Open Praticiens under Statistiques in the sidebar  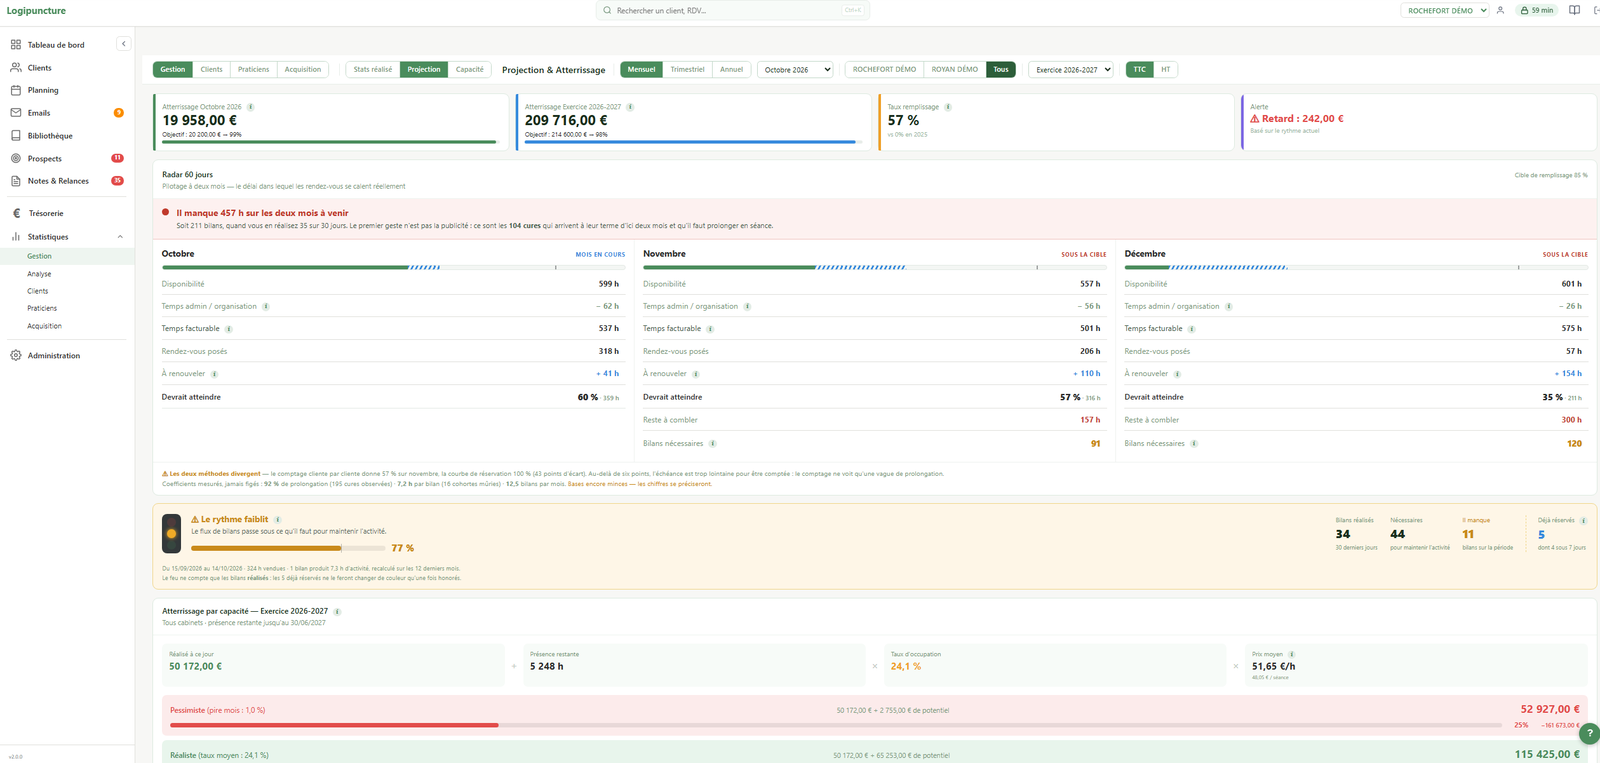click(42, 308)
